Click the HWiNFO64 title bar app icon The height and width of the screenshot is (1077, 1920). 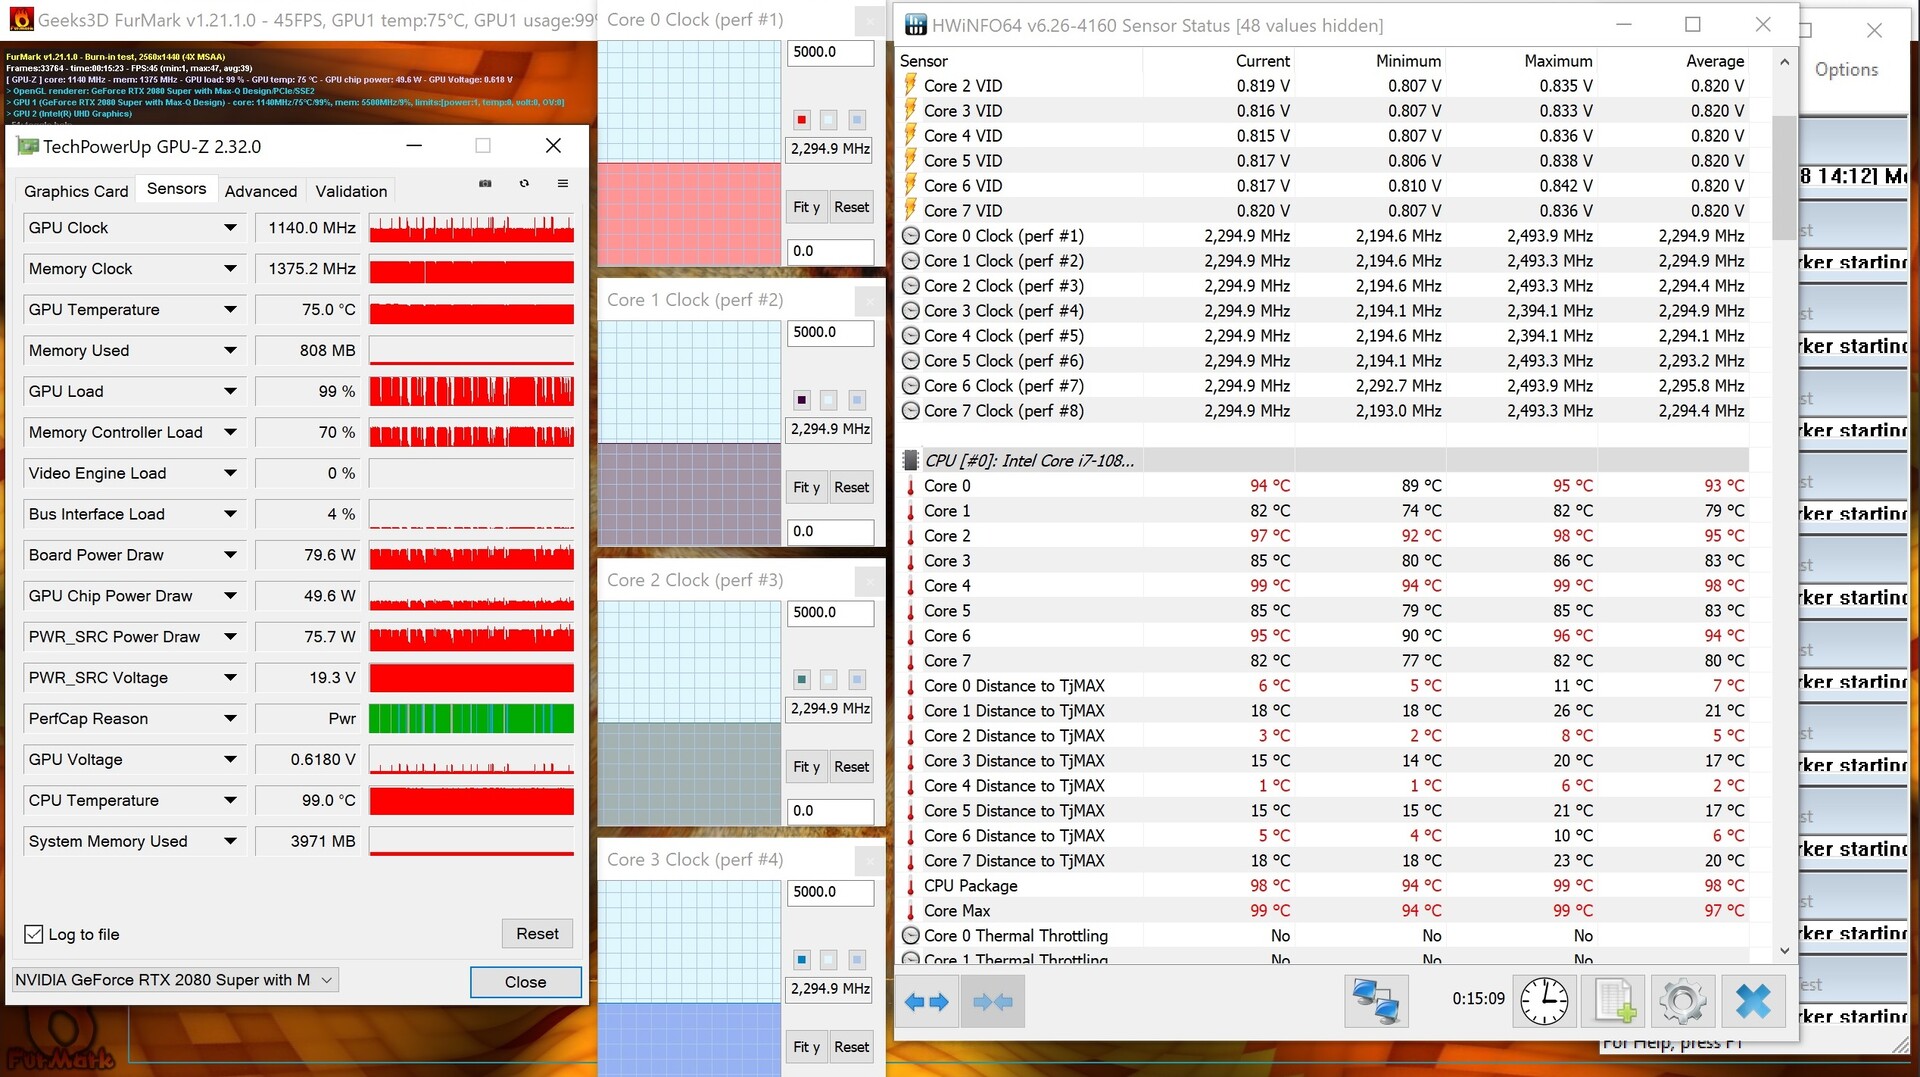point(914,25)
